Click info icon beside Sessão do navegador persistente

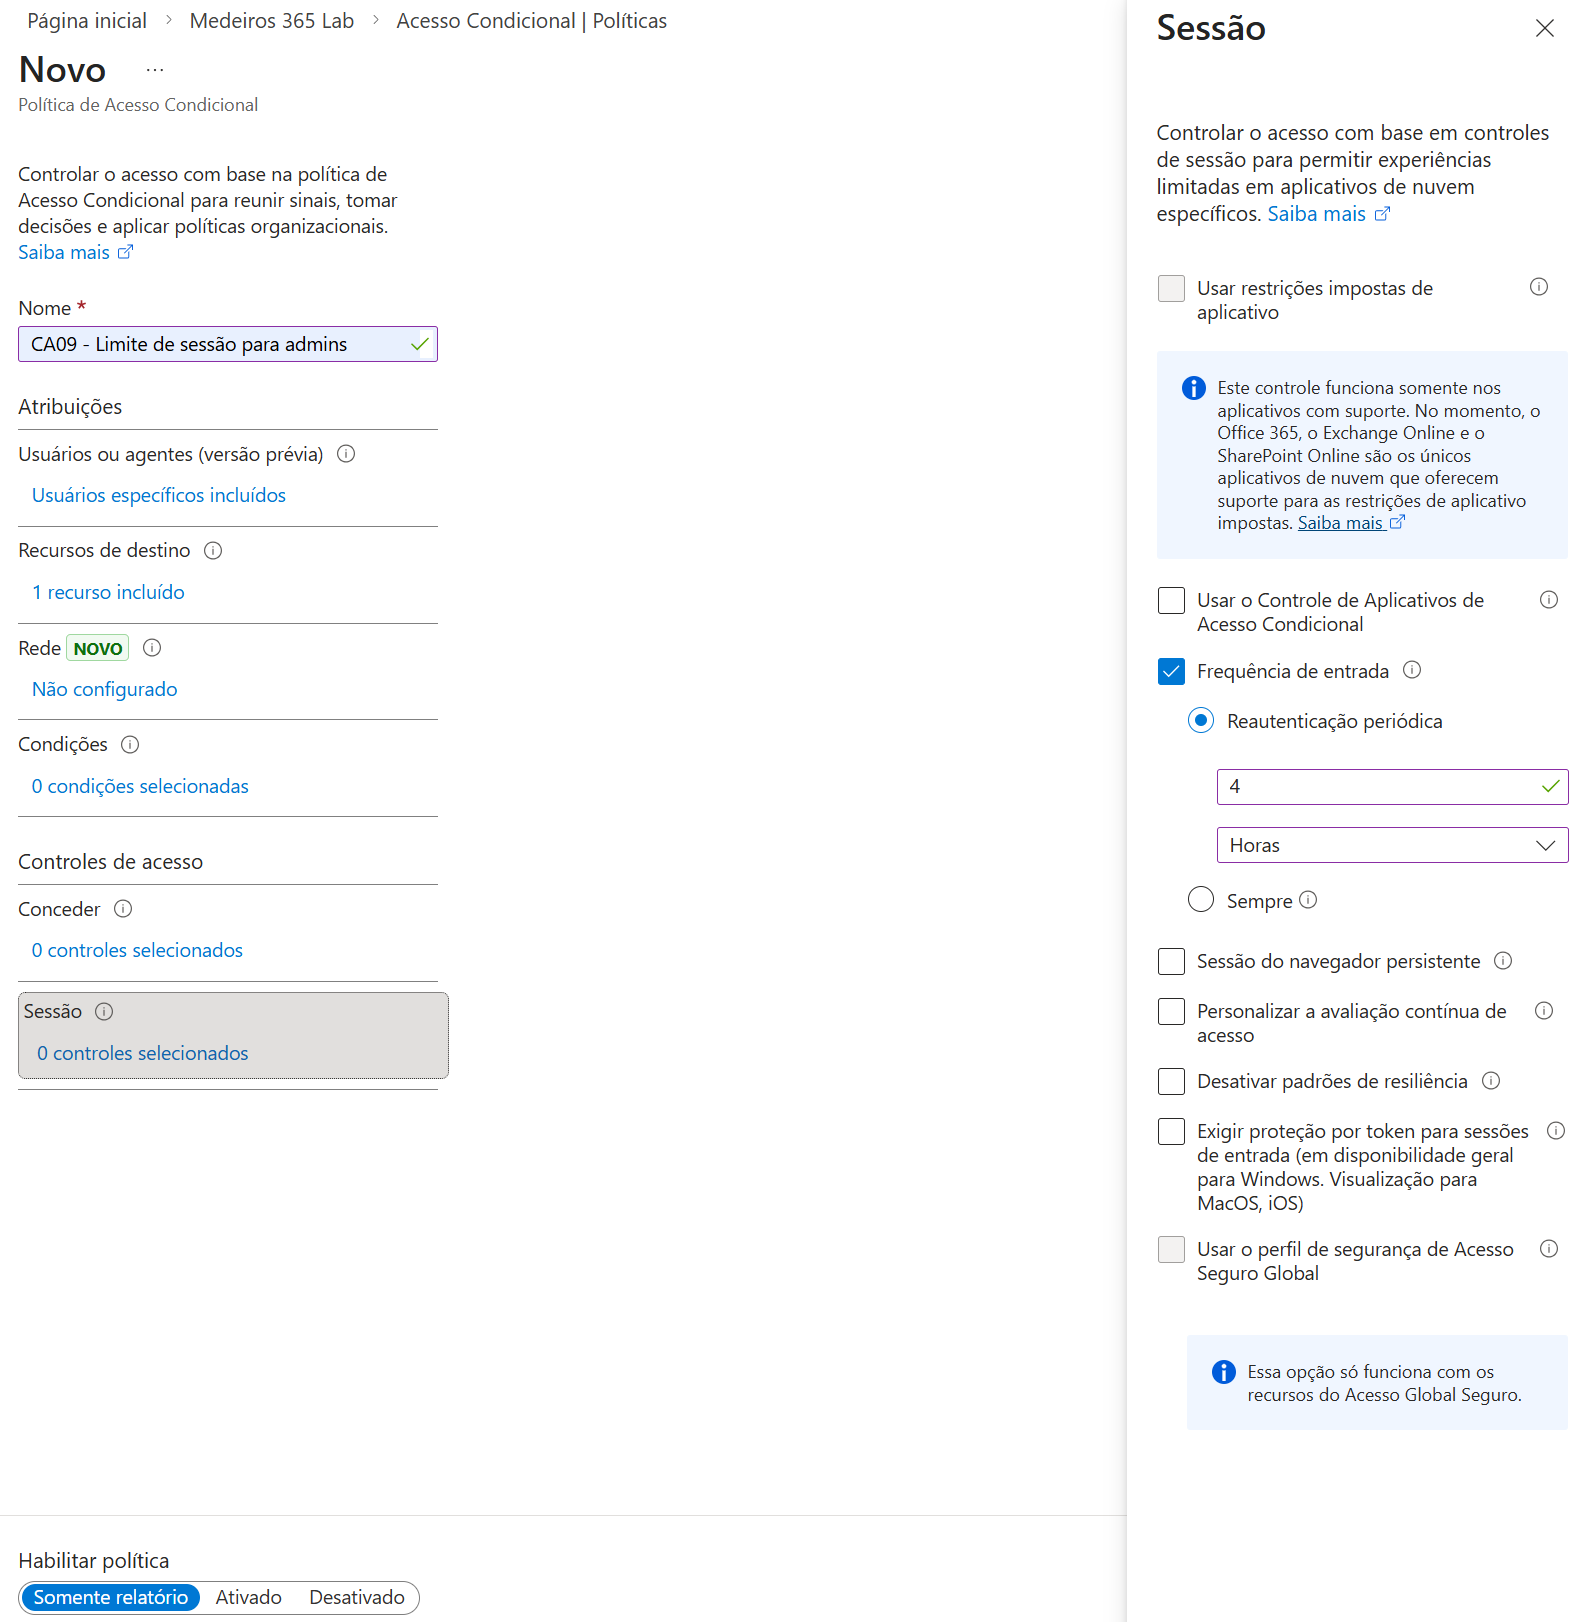(x=1503, y=961)
